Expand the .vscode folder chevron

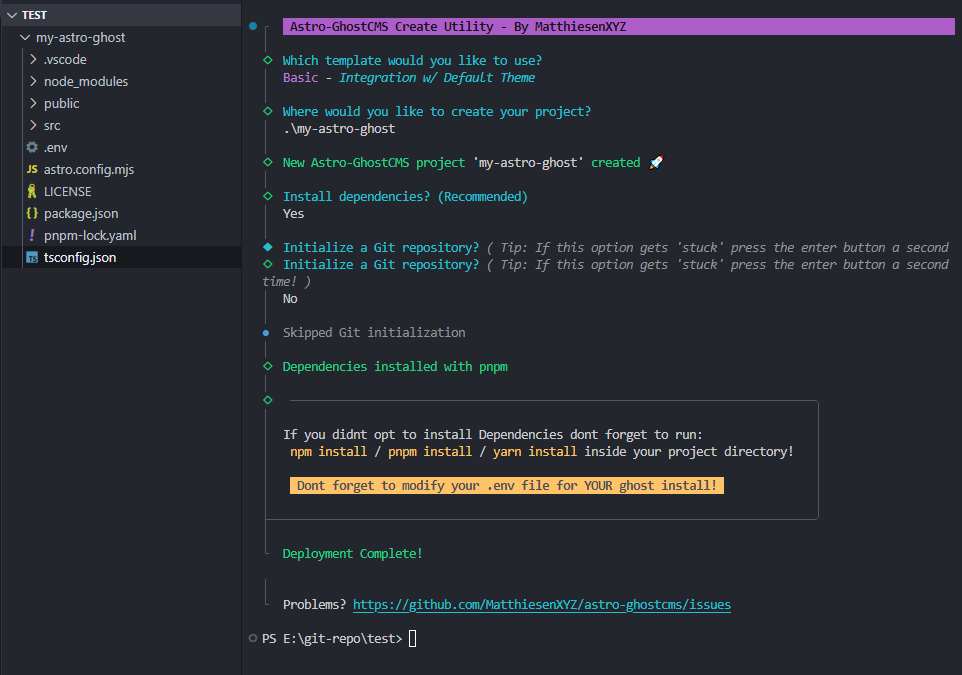(x=33, y=60)
